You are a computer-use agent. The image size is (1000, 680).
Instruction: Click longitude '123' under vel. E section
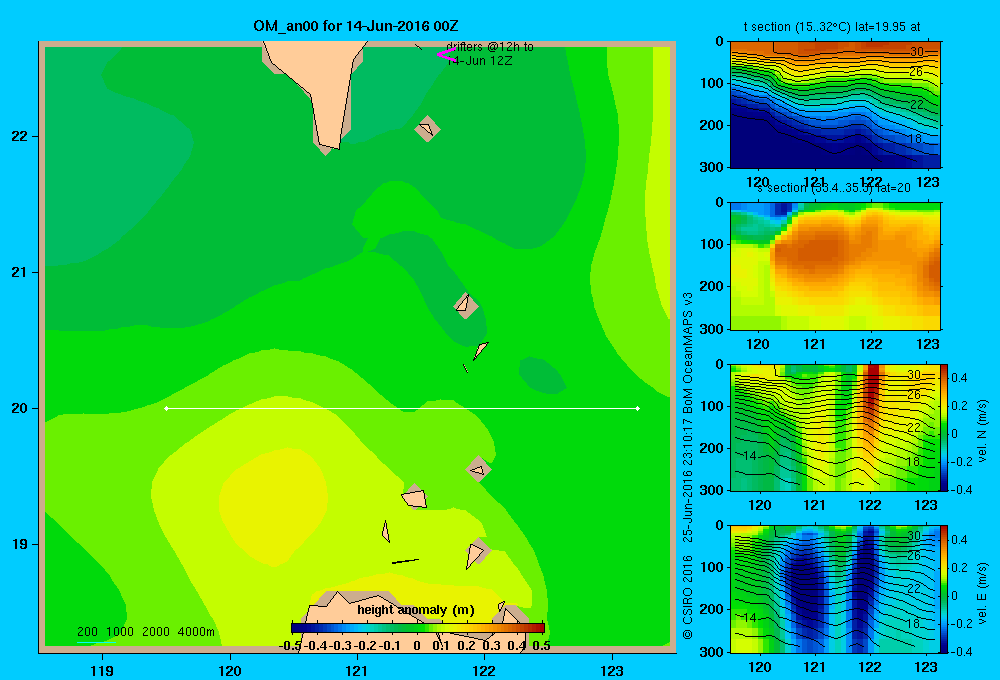tap(925, 667)
